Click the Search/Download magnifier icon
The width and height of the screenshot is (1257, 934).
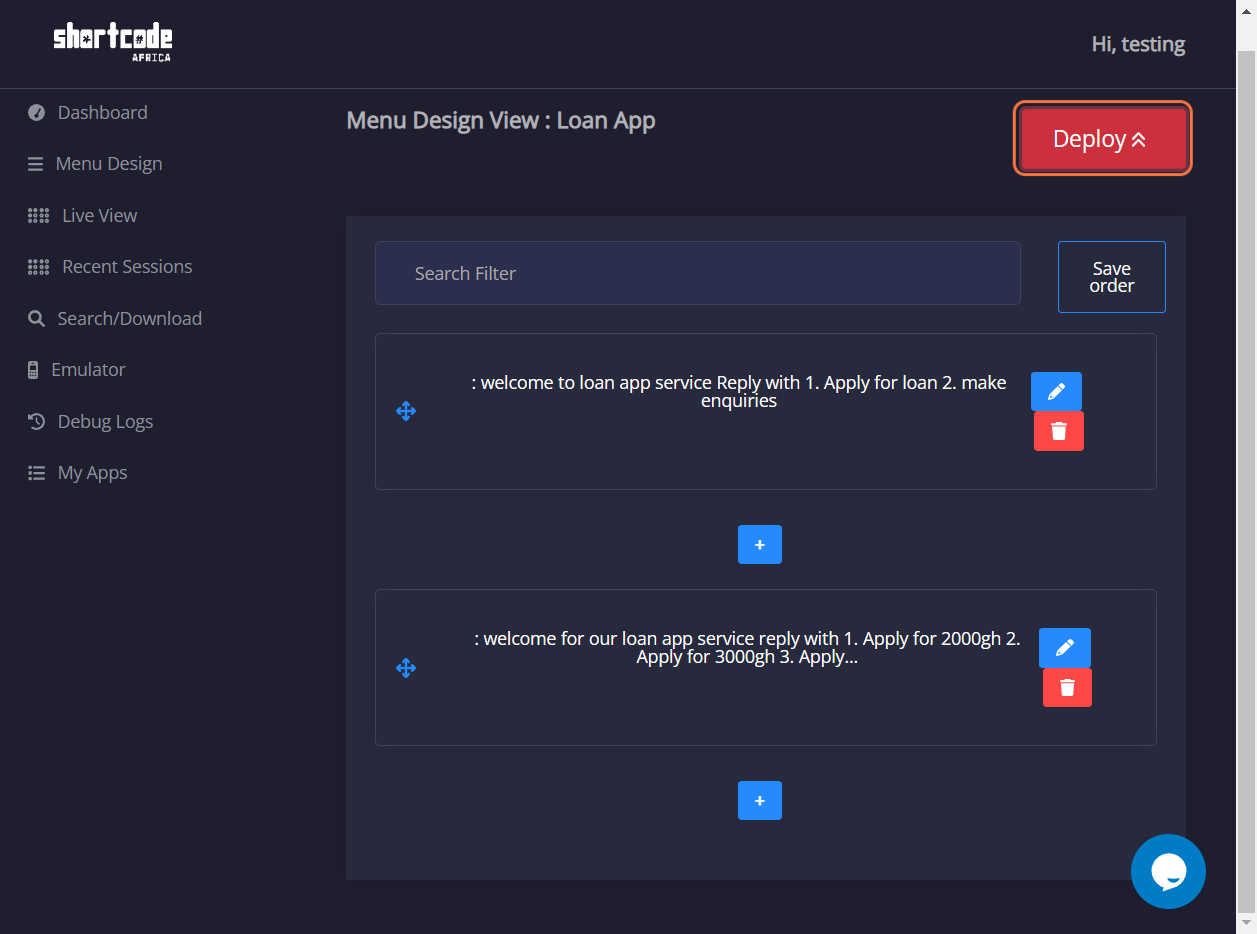pyautogui.click(x=36, y=318)
